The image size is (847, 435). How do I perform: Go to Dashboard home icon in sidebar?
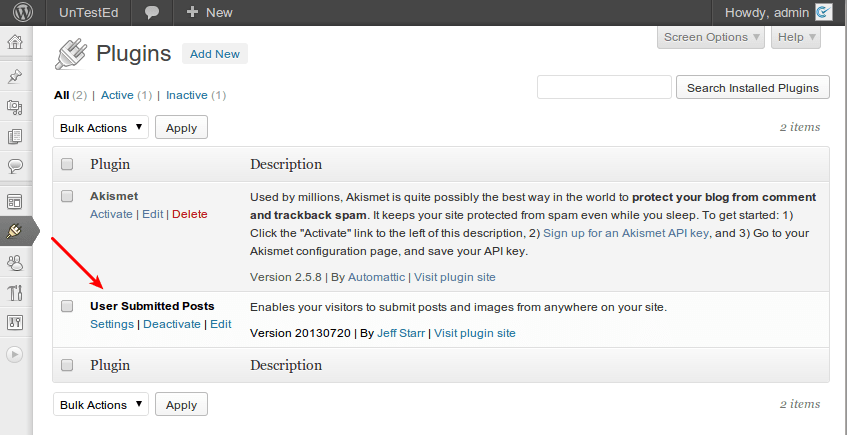click(x=15, y=41)
